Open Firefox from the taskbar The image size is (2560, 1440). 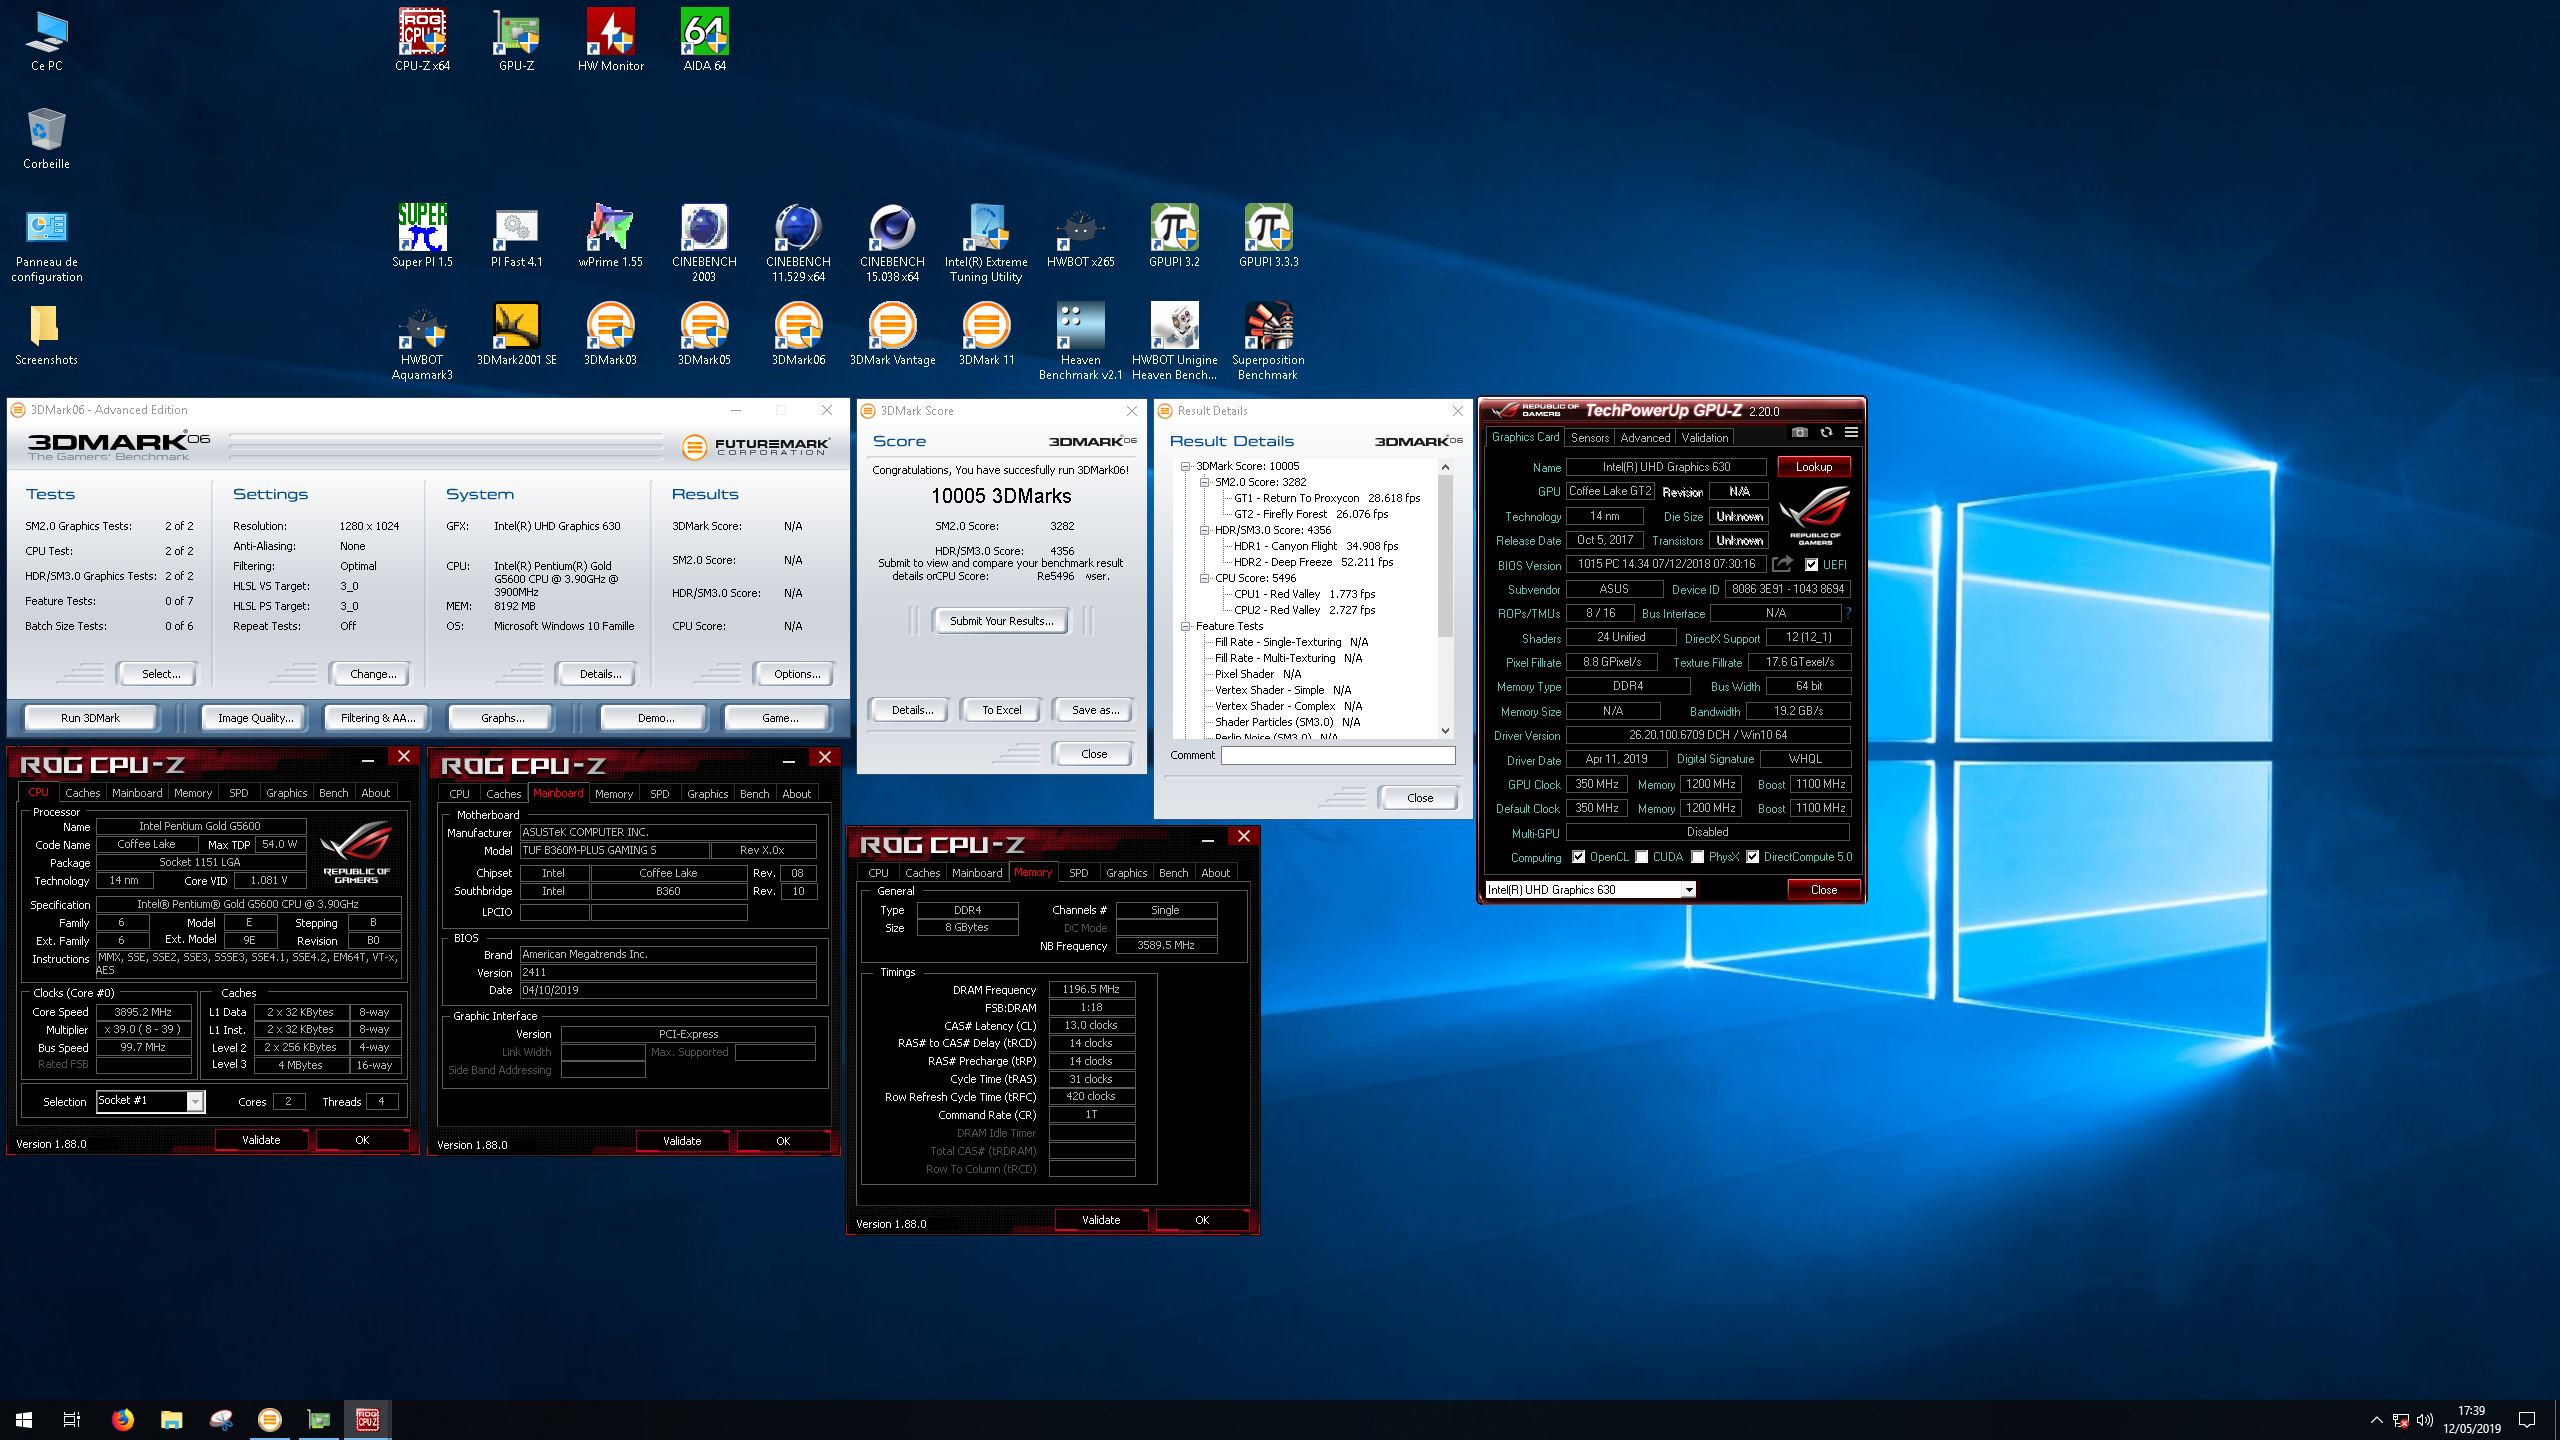[122, 1419]
